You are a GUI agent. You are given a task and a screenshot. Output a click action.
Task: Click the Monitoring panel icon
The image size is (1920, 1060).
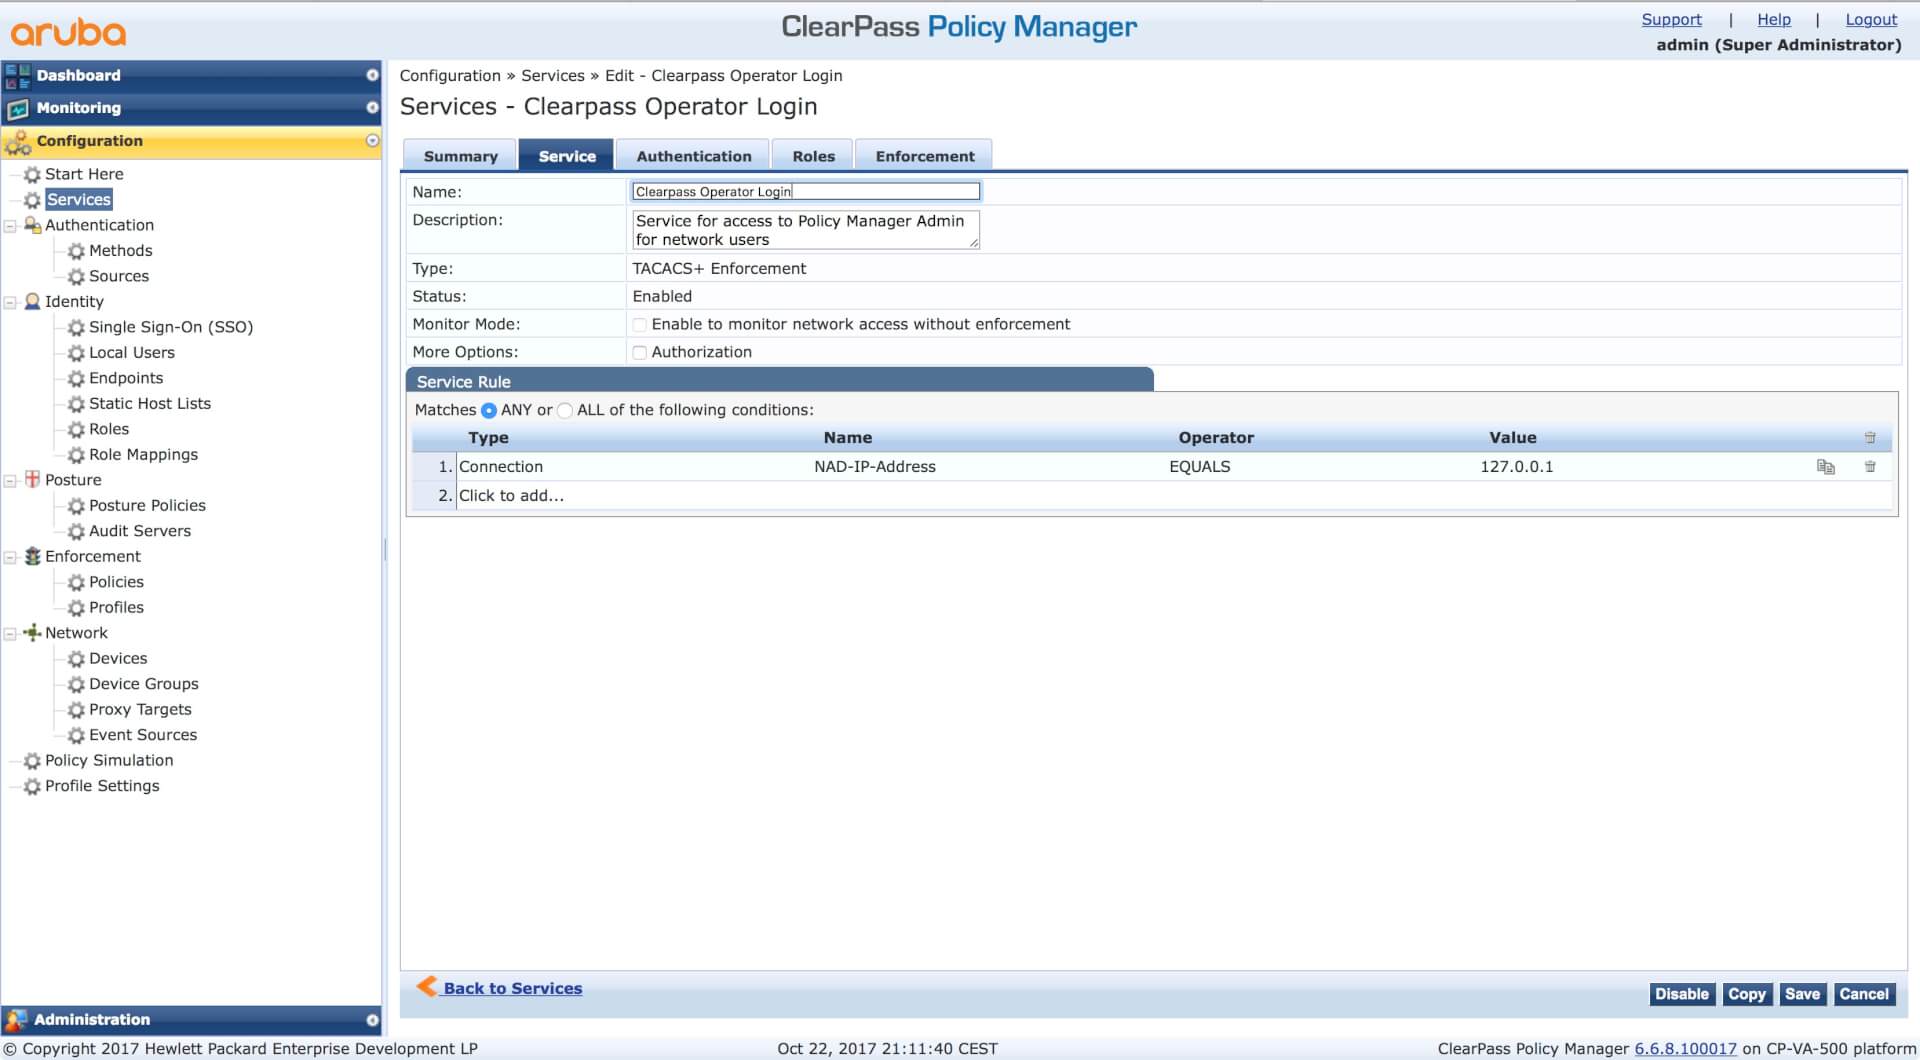point(18,109)
